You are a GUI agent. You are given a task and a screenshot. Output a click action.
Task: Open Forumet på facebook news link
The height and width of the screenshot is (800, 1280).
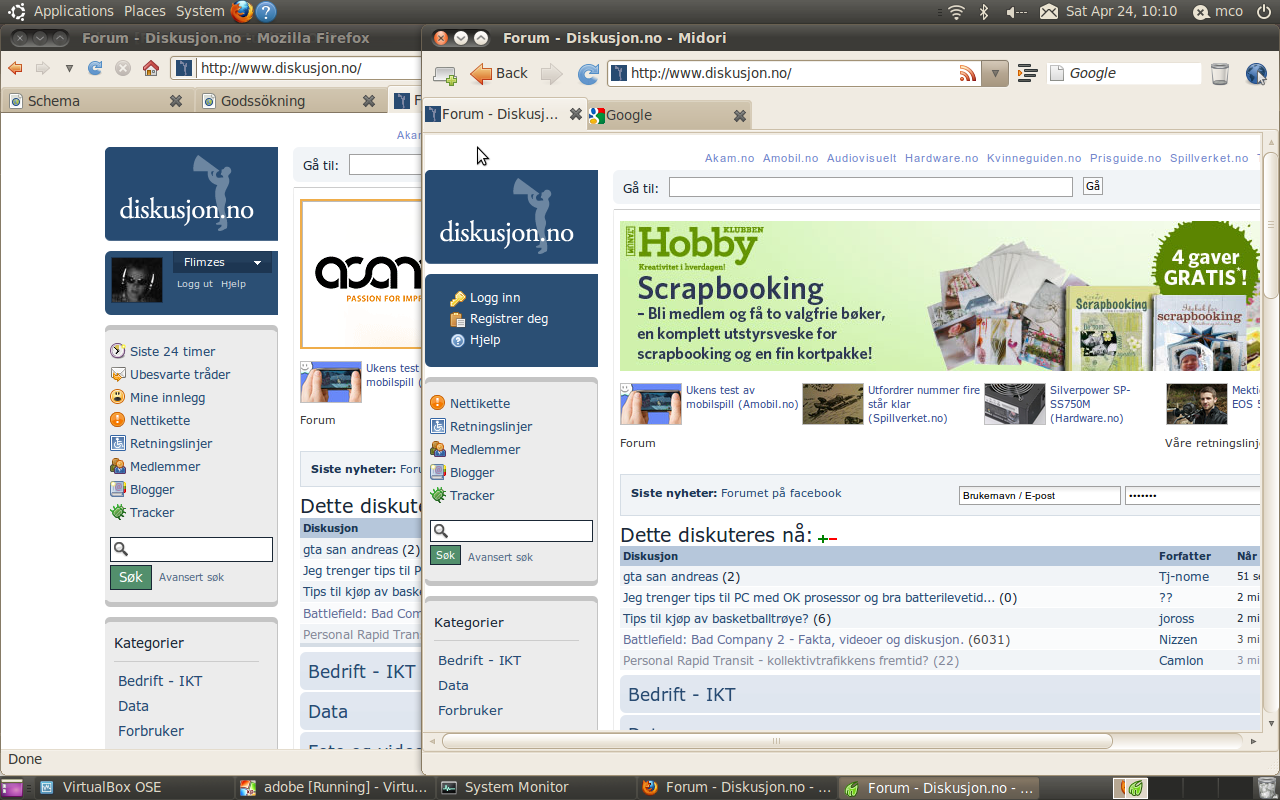[781, 493]
